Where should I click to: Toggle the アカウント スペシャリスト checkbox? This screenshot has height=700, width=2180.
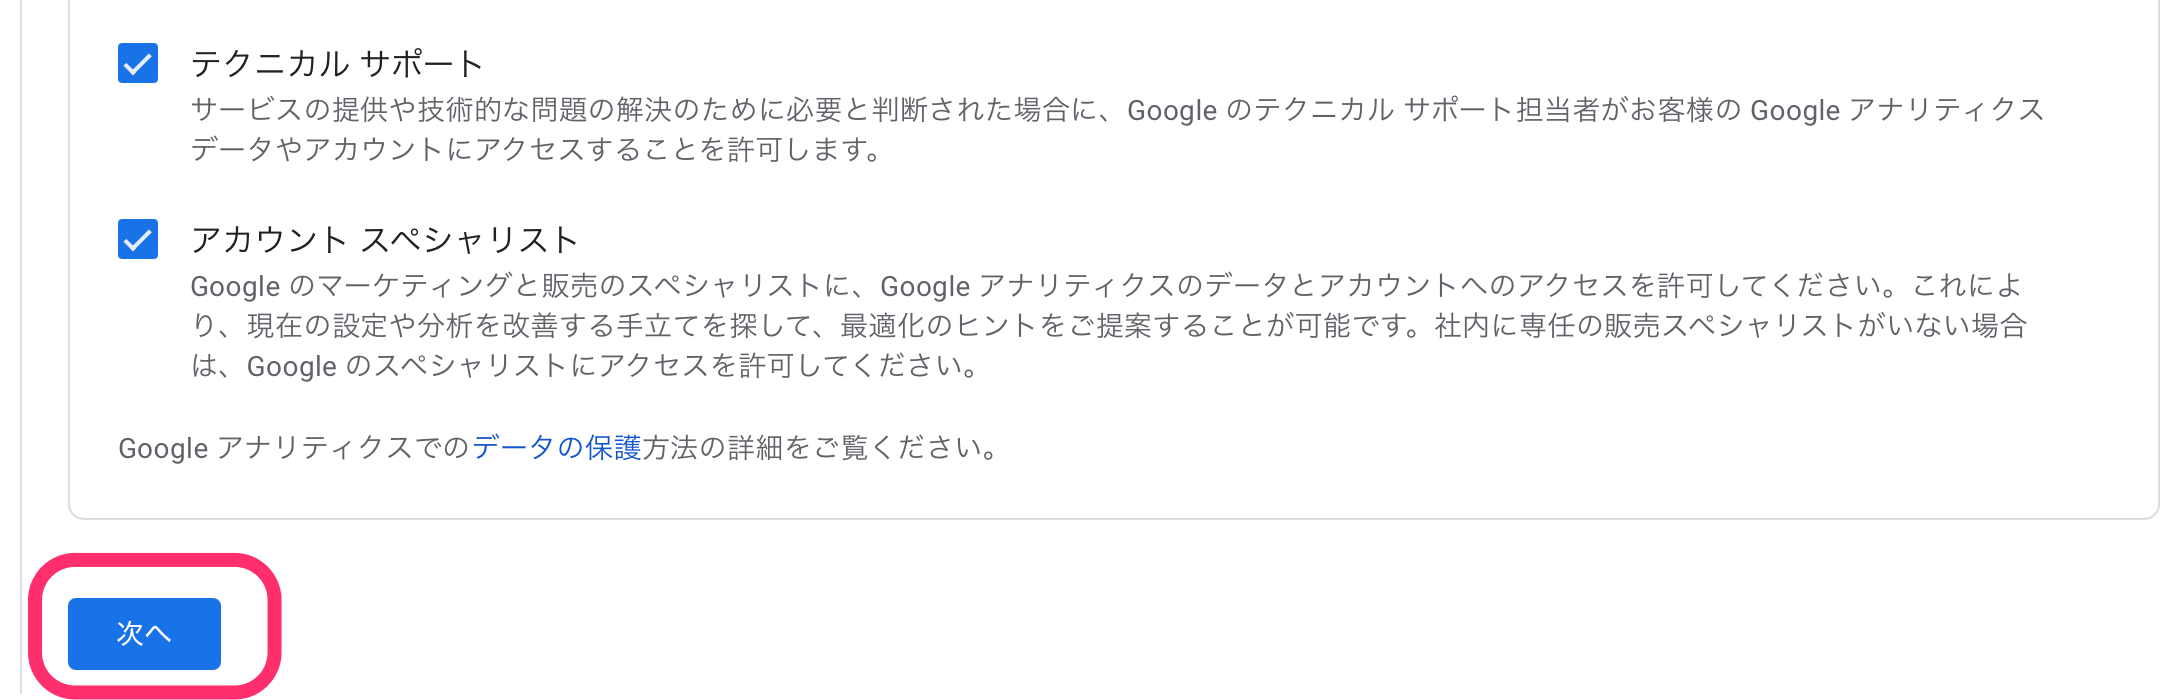138,239
